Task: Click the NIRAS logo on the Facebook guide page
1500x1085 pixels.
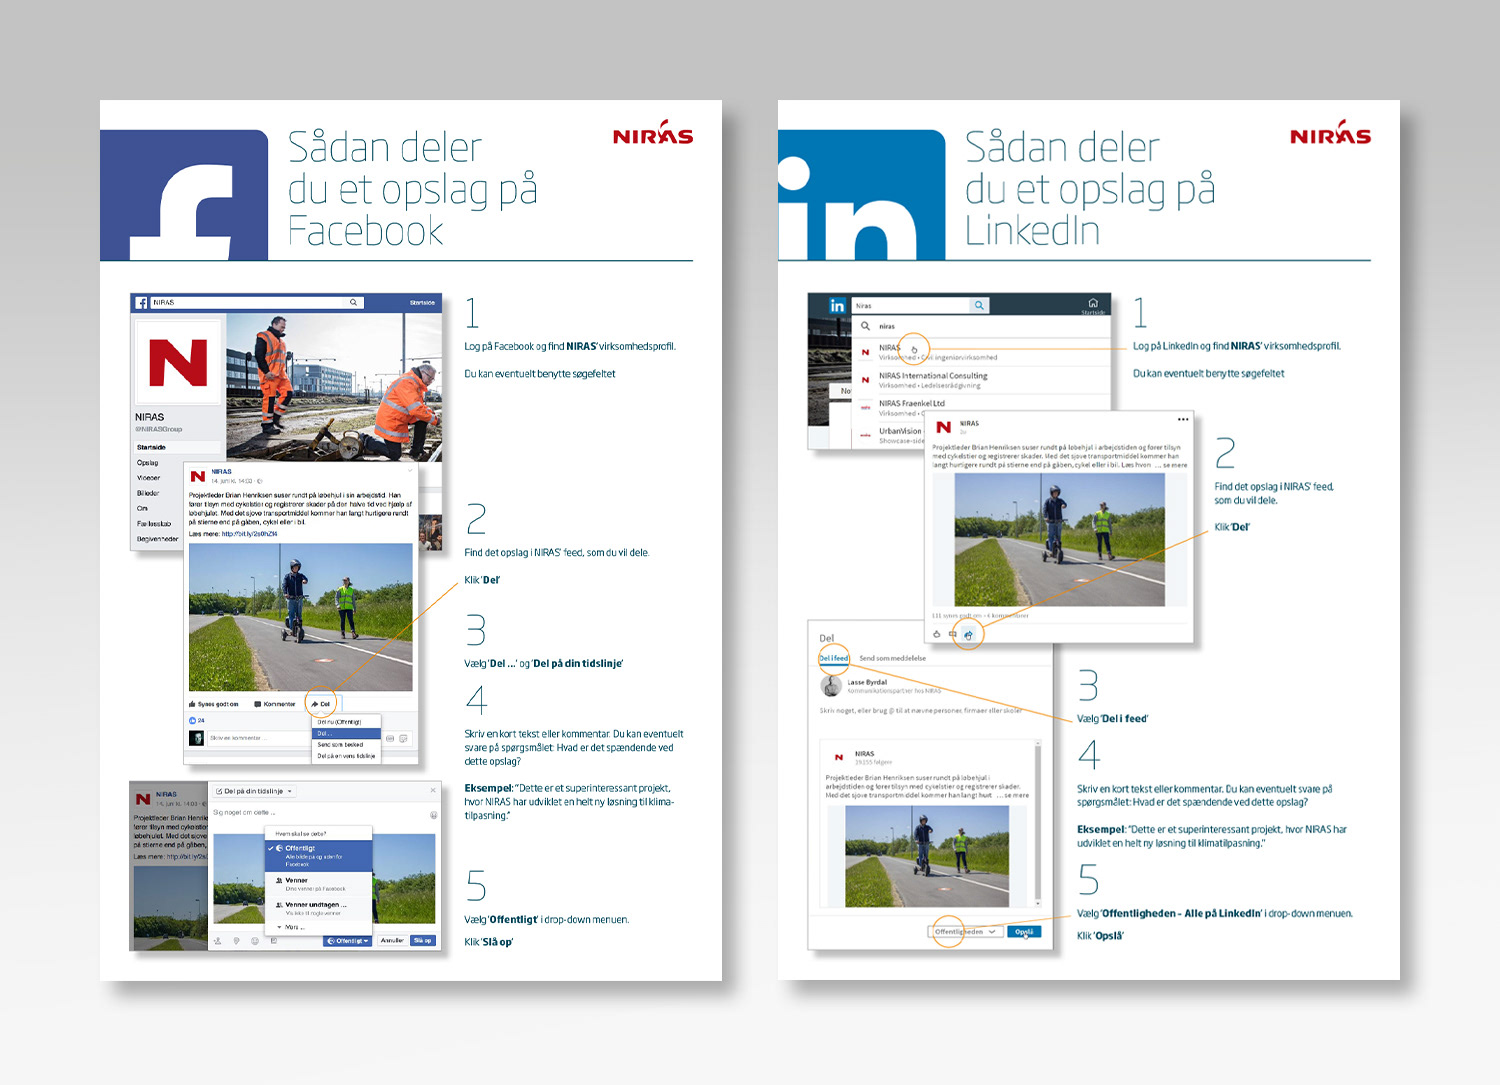Action: click(x=653, y=134)
